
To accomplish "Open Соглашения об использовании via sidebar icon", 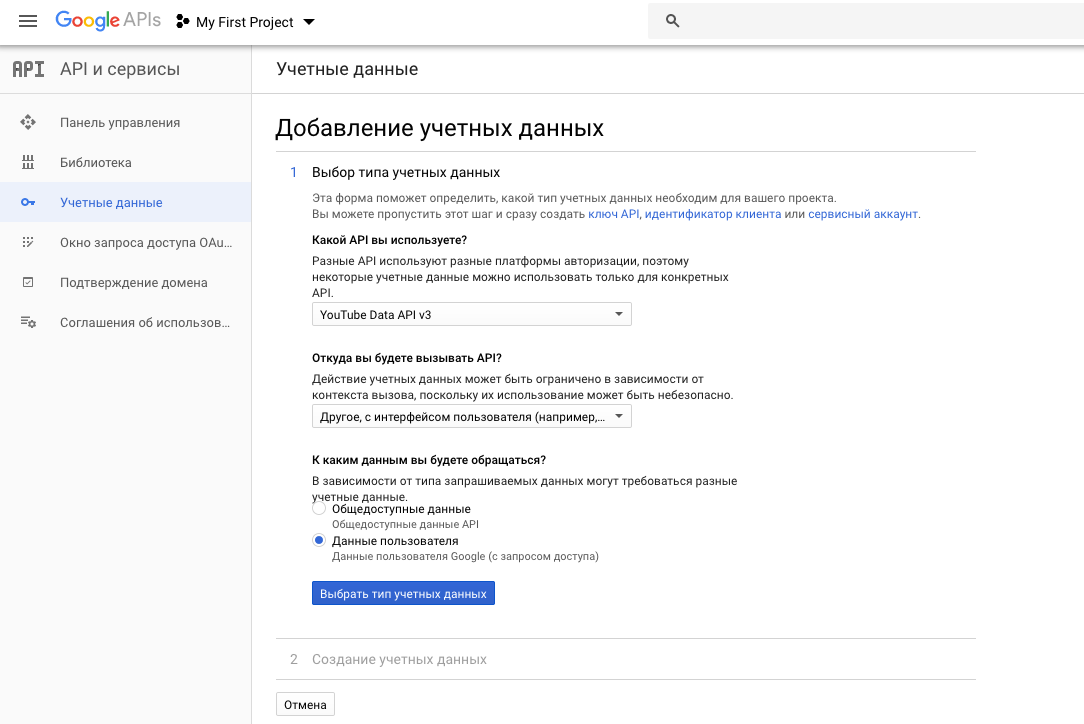I will coord(27,322).
